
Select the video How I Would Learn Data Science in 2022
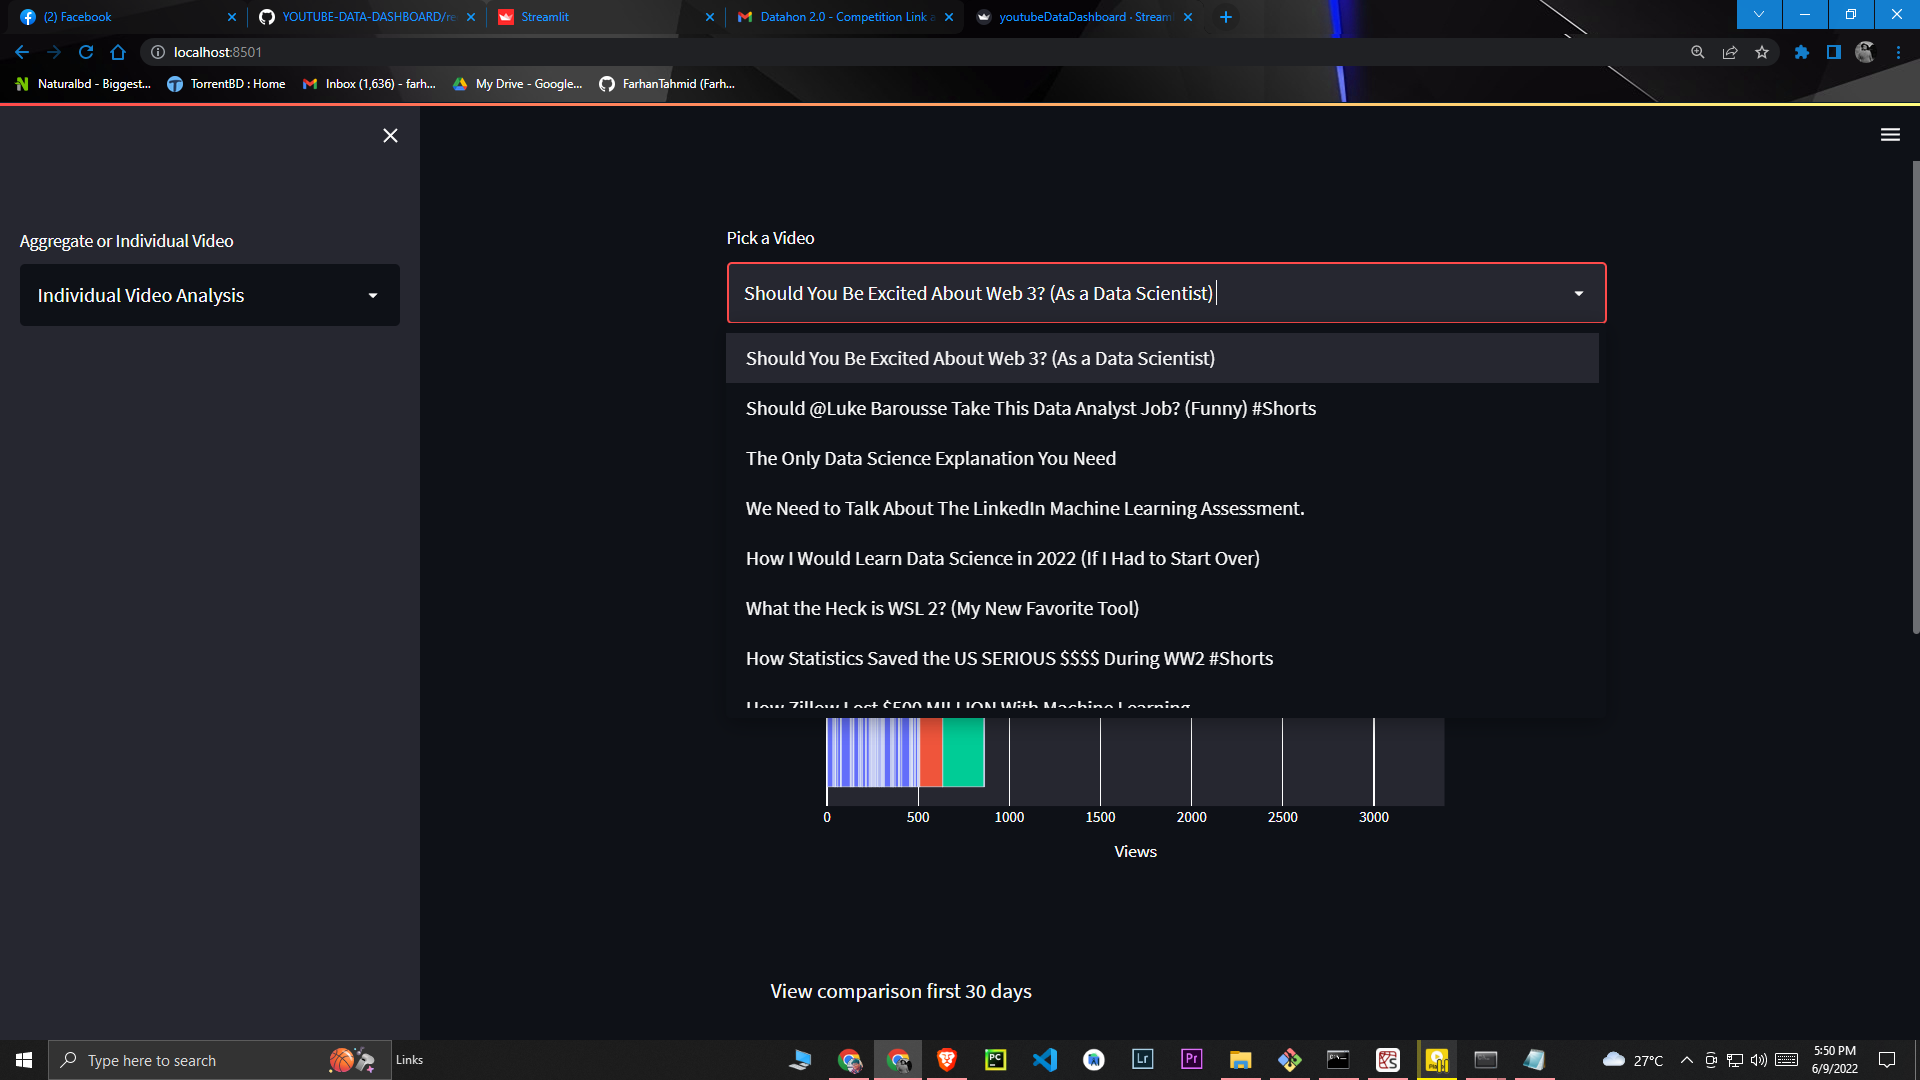point(1002,558)
